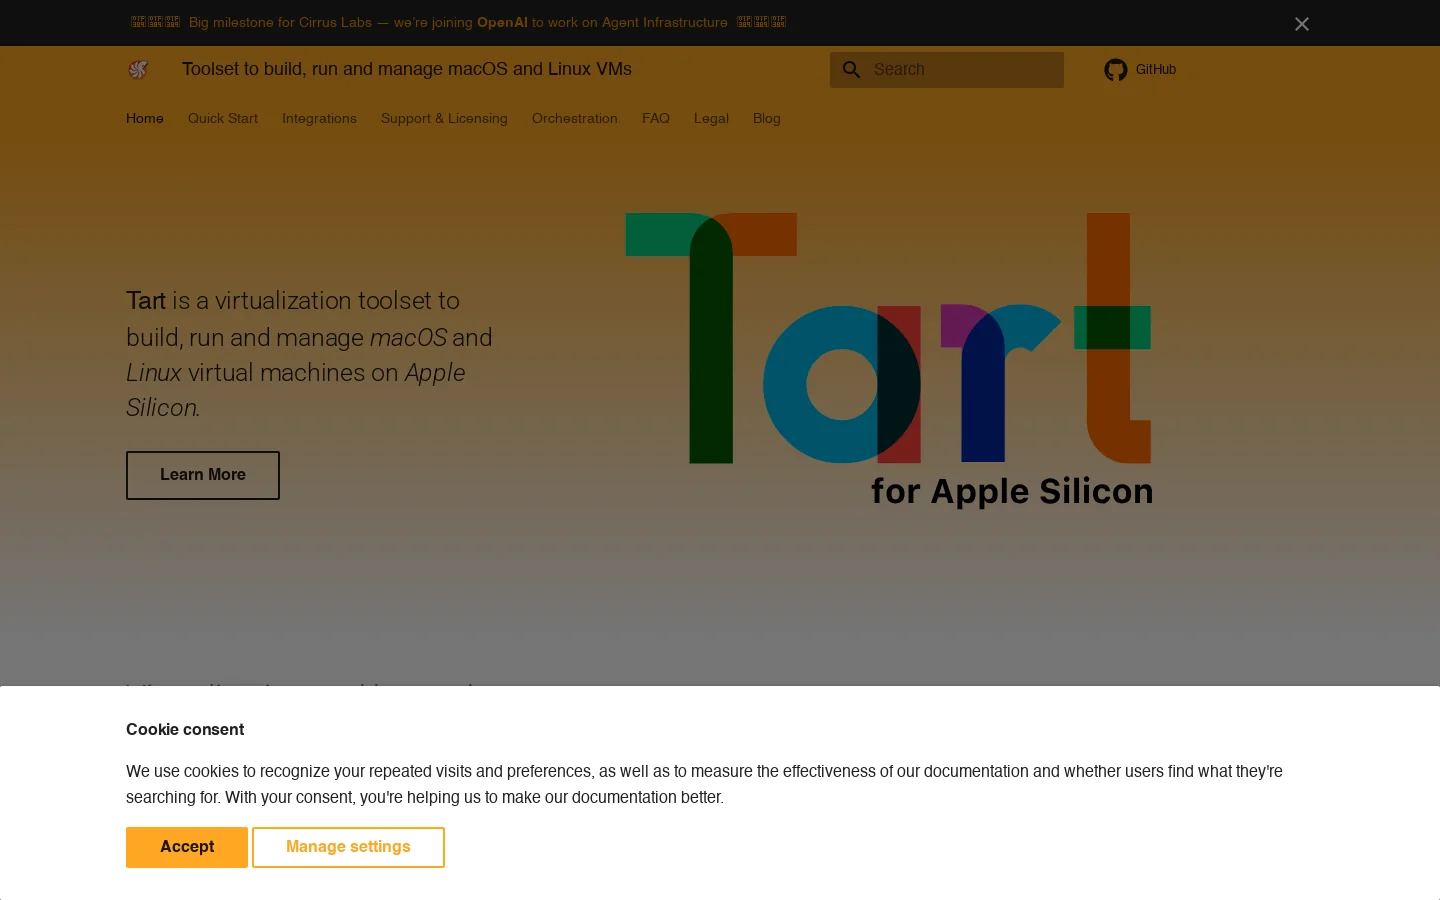Switch to the Integrations tab
Image resolution: width=1440 pixels, height=900 pixels.
pos(319,118)
